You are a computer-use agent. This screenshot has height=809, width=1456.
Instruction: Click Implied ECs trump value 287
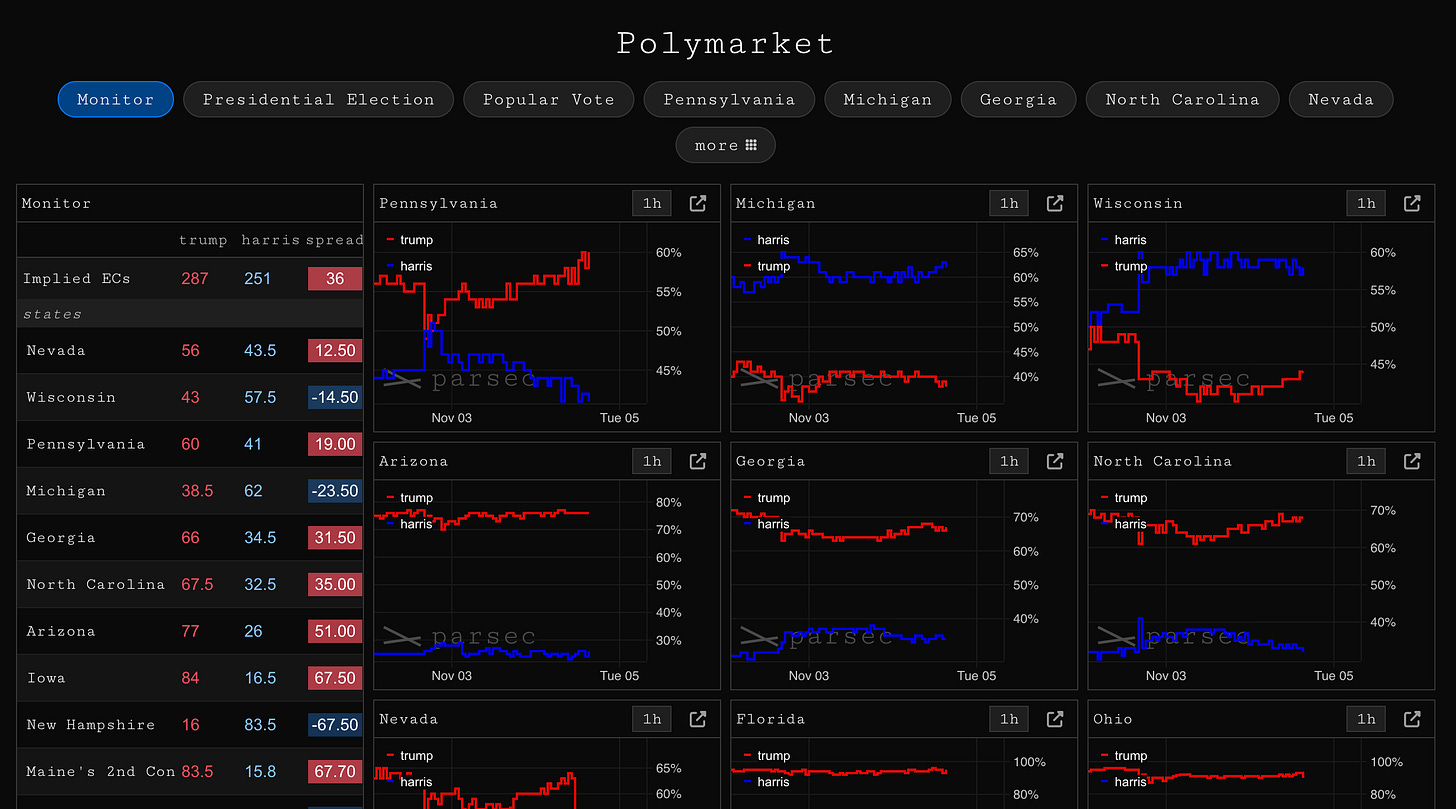(195, 279)
